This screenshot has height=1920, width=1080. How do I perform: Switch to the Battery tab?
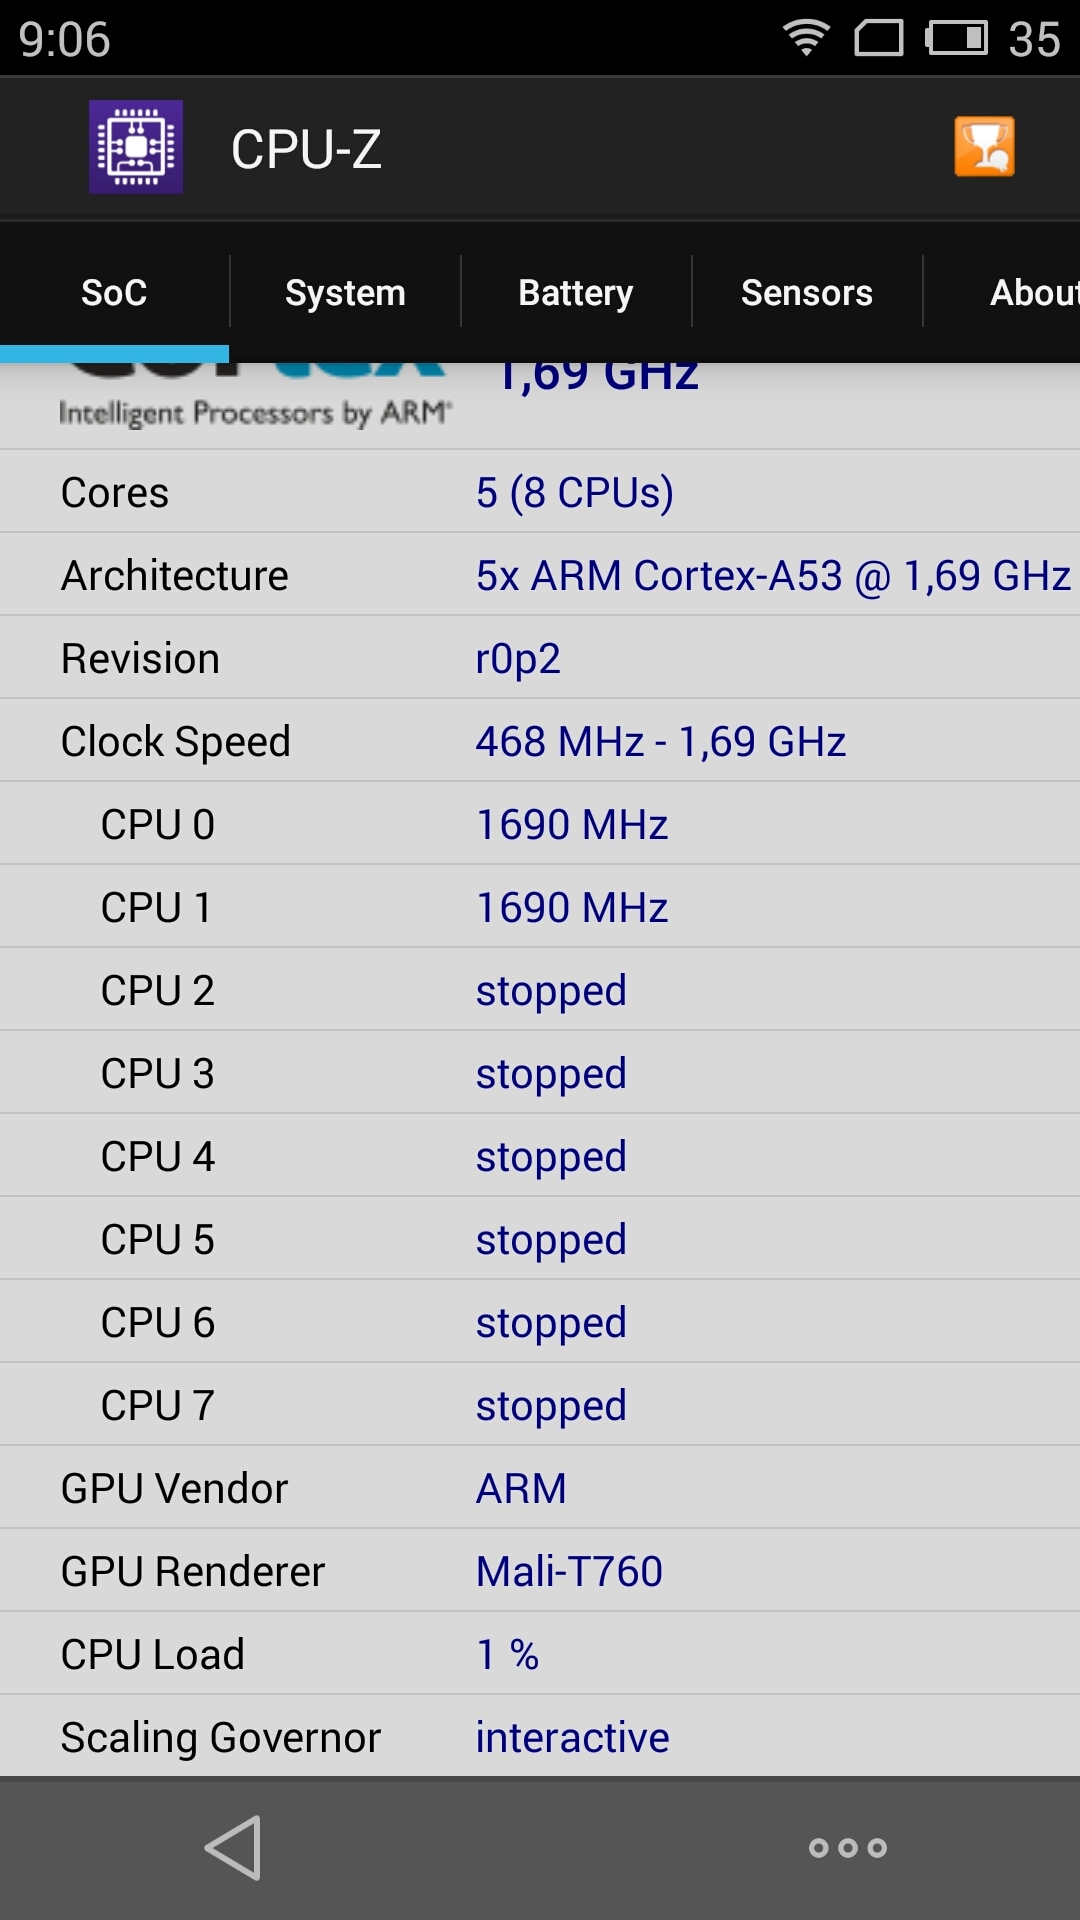tap(576, 292)
